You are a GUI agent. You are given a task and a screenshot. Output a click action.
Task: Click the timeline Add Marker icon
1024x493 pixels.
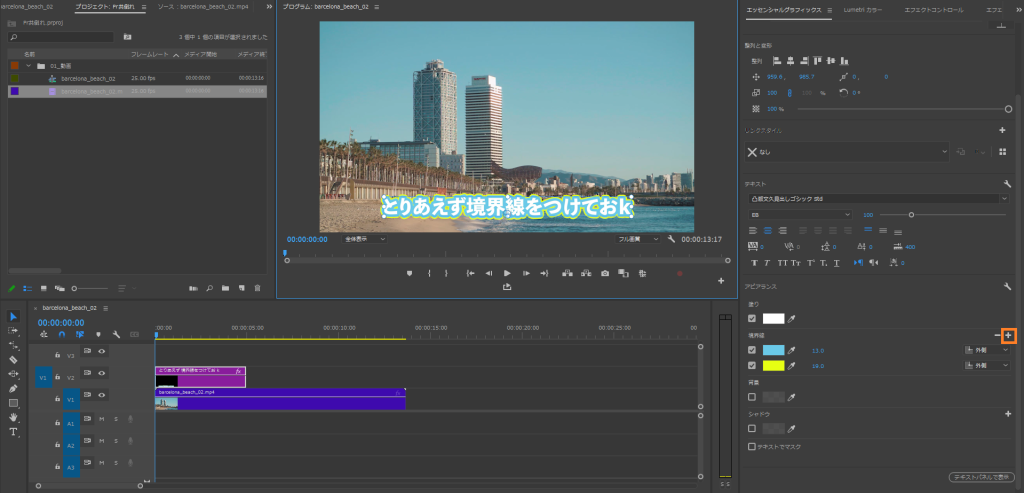(x=99, y=334)
